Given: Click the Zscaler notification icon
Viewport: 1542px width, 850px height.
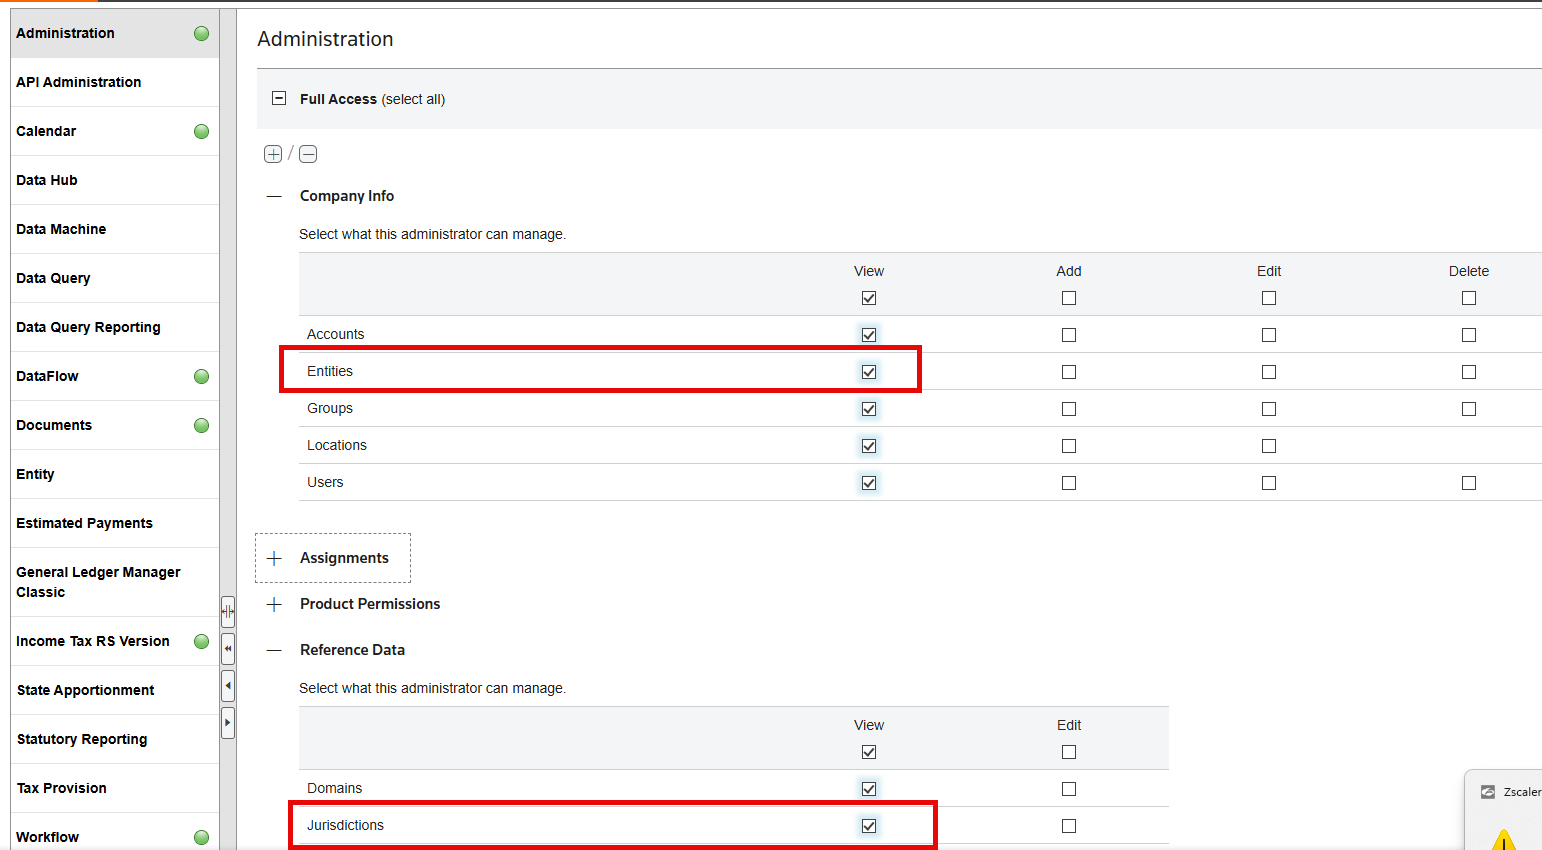Looking at the screenshot, I should (x=1488, y=792).
